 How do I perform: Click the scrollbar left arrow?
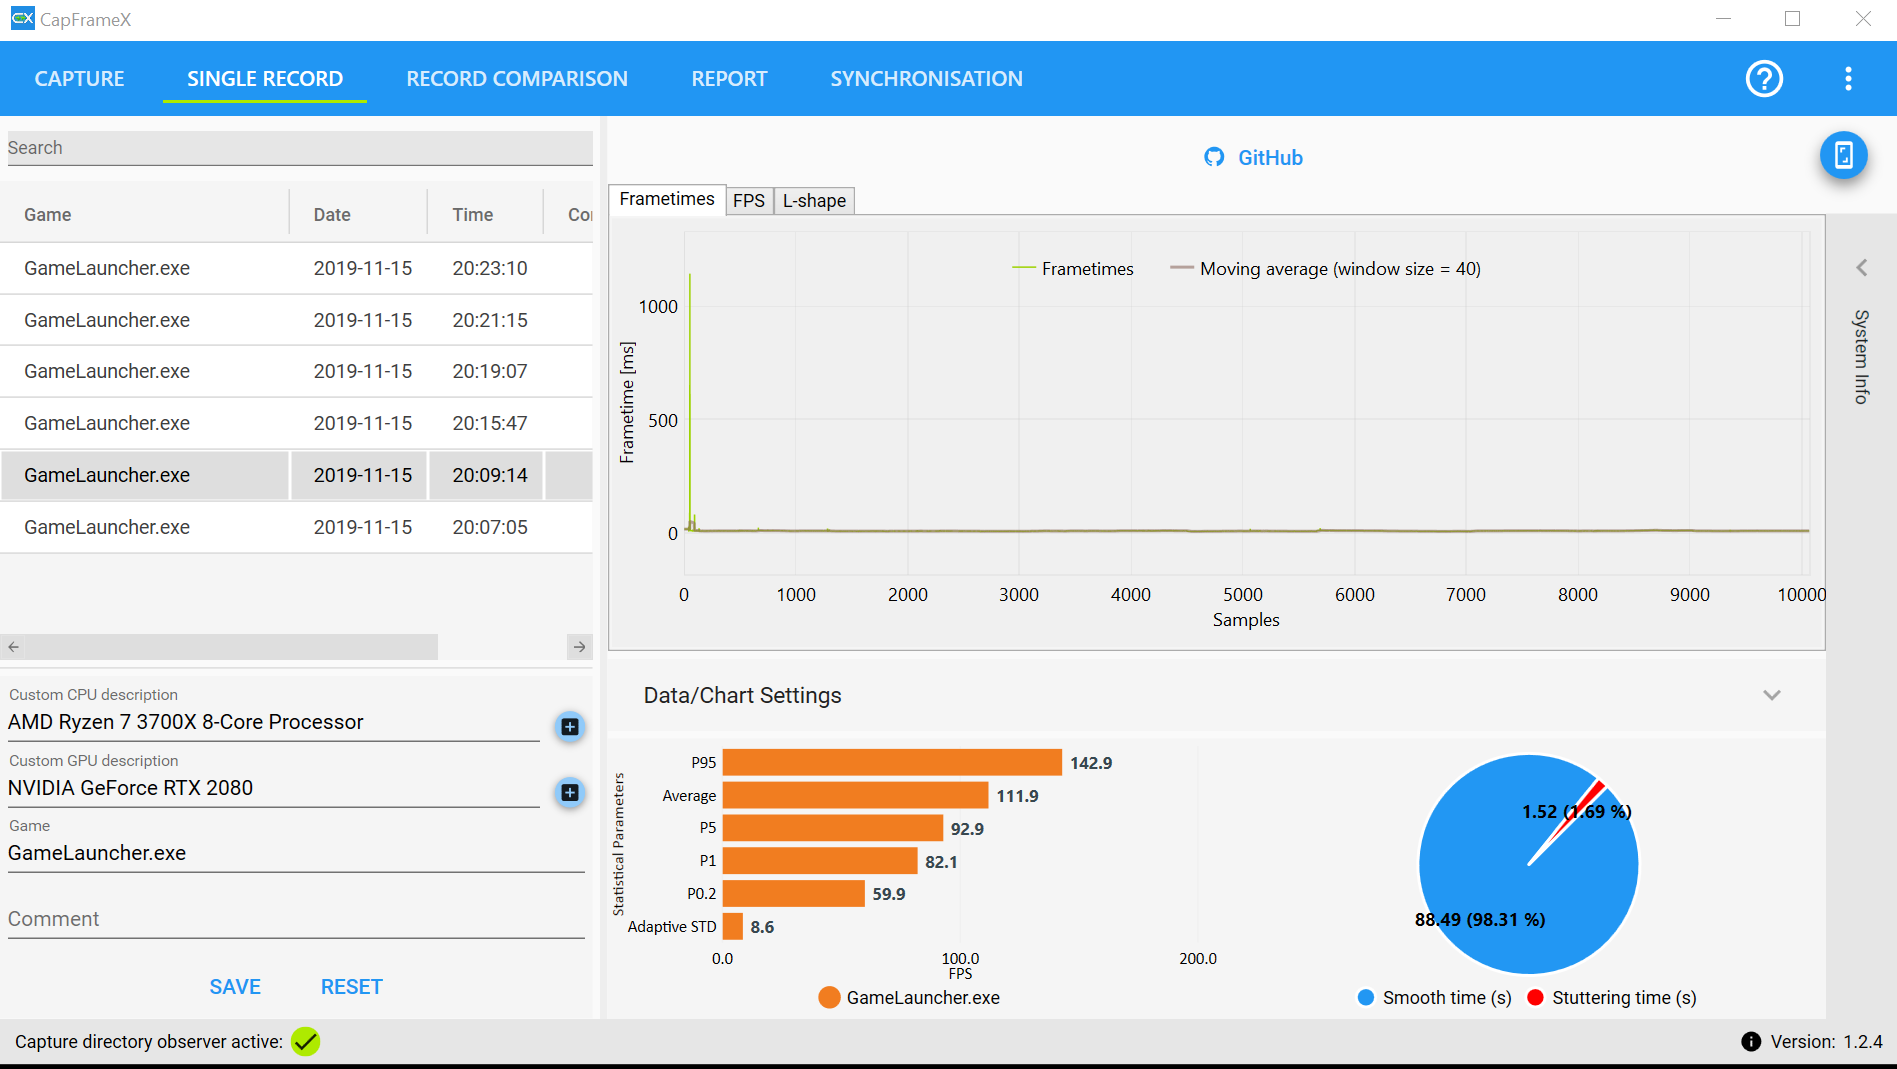click(13, 647)
